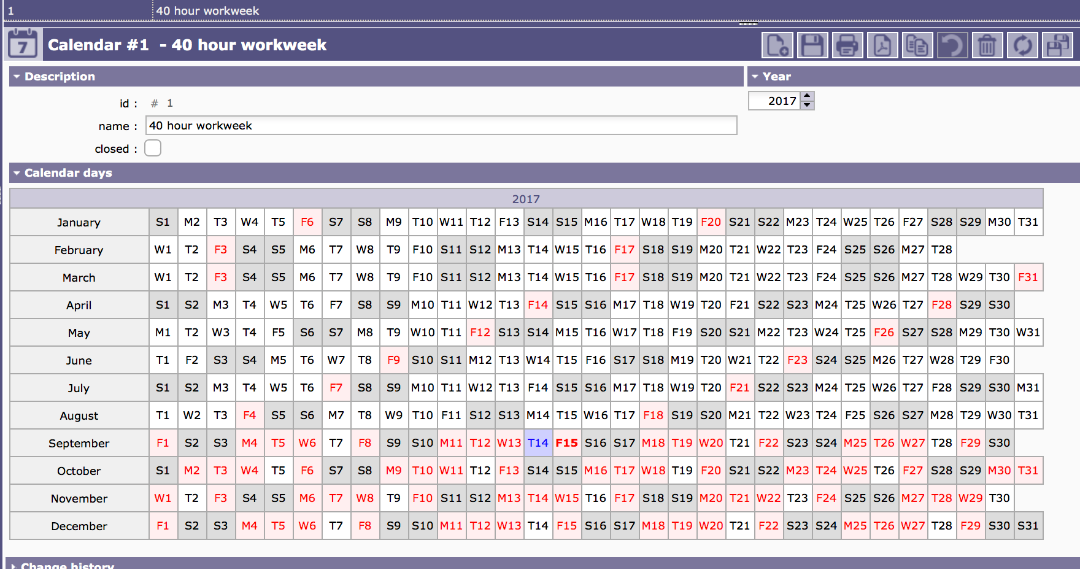This screenshot has width=1080, height=569.
Task: Toggle the closed checkbox
Action: 153,148
